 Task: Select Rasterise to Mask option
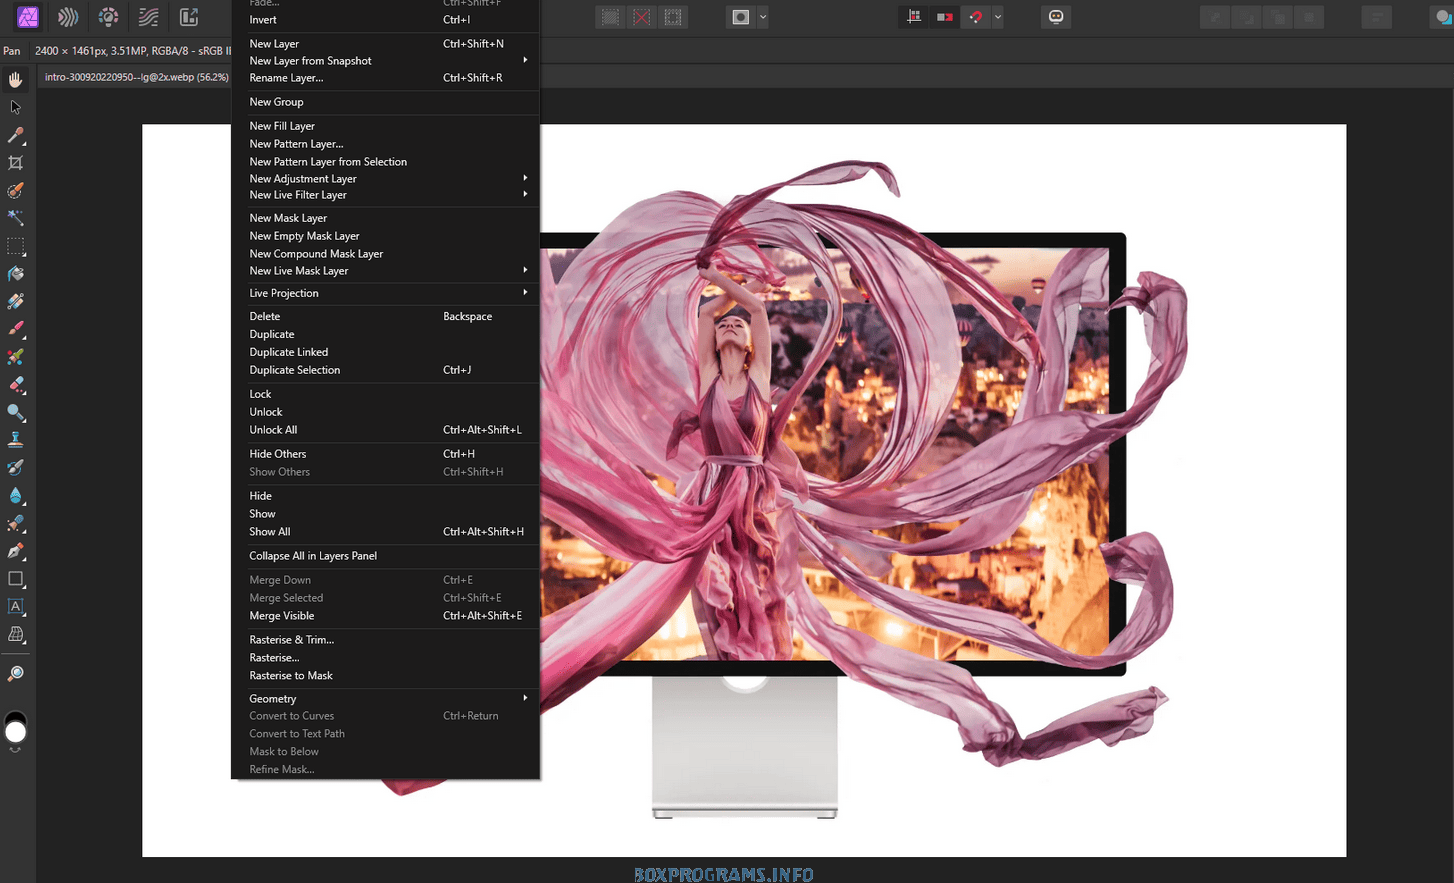coord(291,676)
